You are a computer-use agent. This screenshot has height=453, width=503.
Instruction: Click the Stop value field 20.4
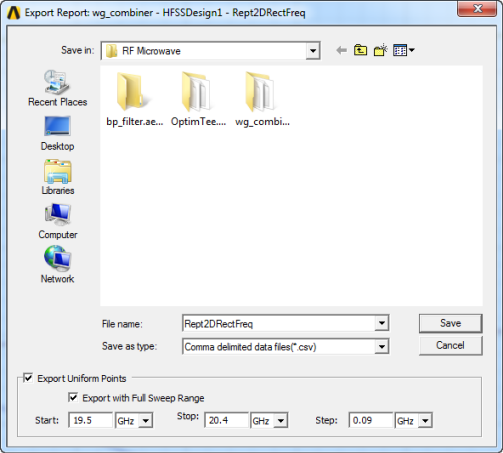click(226, 420)
